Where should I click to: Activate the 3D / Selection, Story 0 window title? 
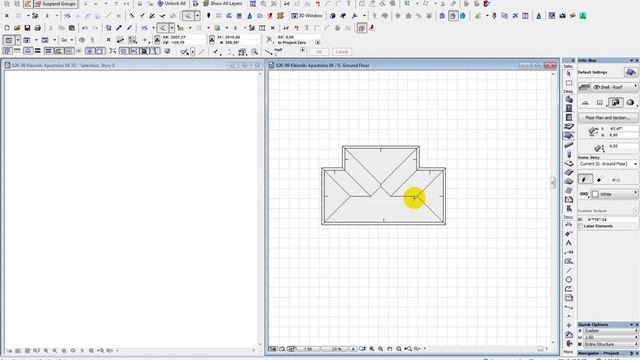click(x=63, y=65)
